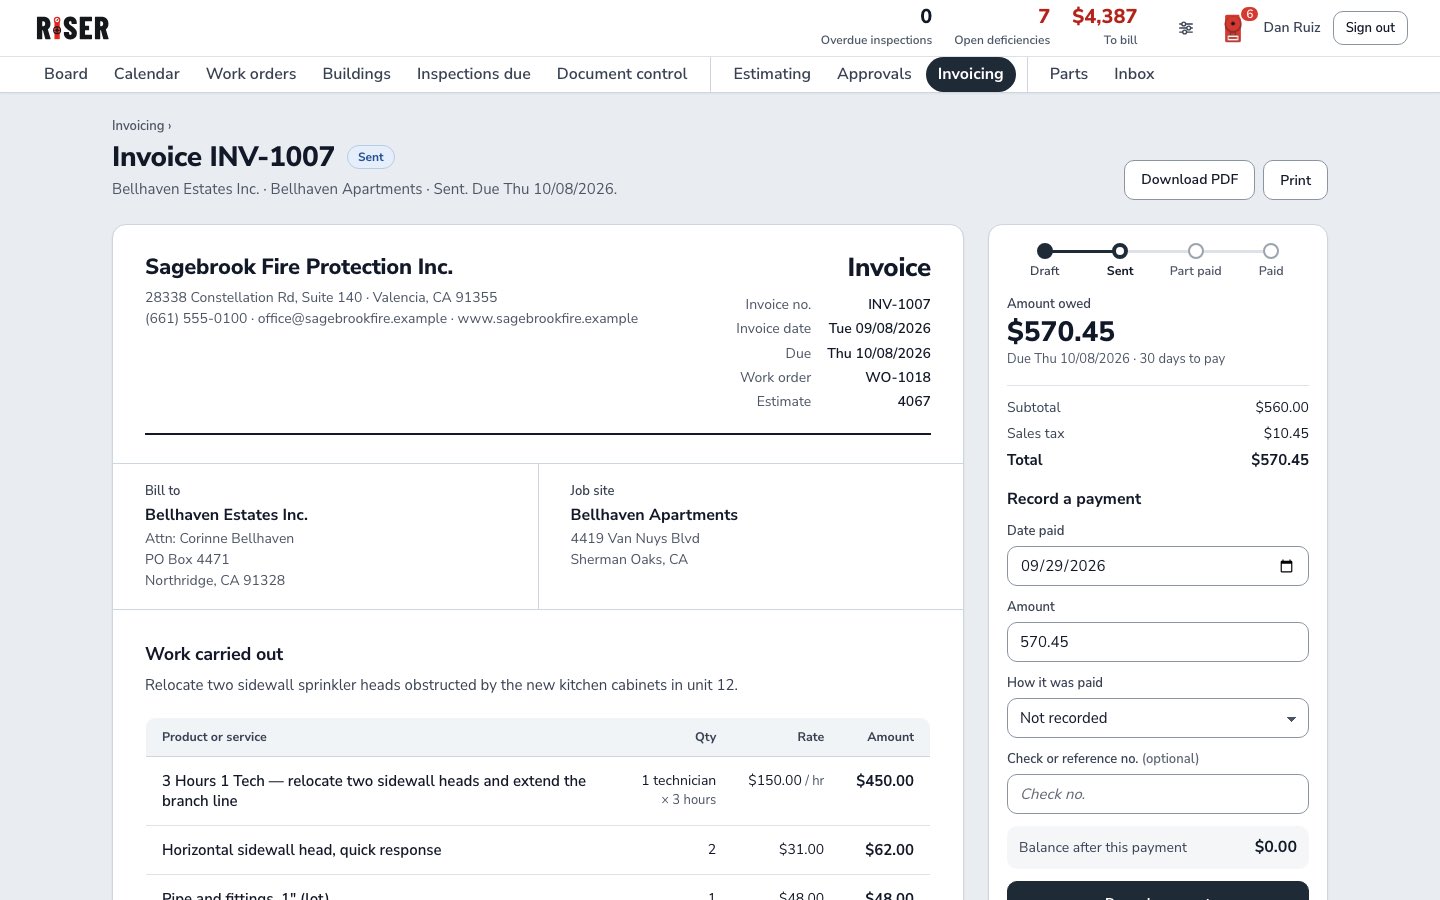Click the estimate number 4067
This screenshot has width=1440, height=900.
point(914,401)
